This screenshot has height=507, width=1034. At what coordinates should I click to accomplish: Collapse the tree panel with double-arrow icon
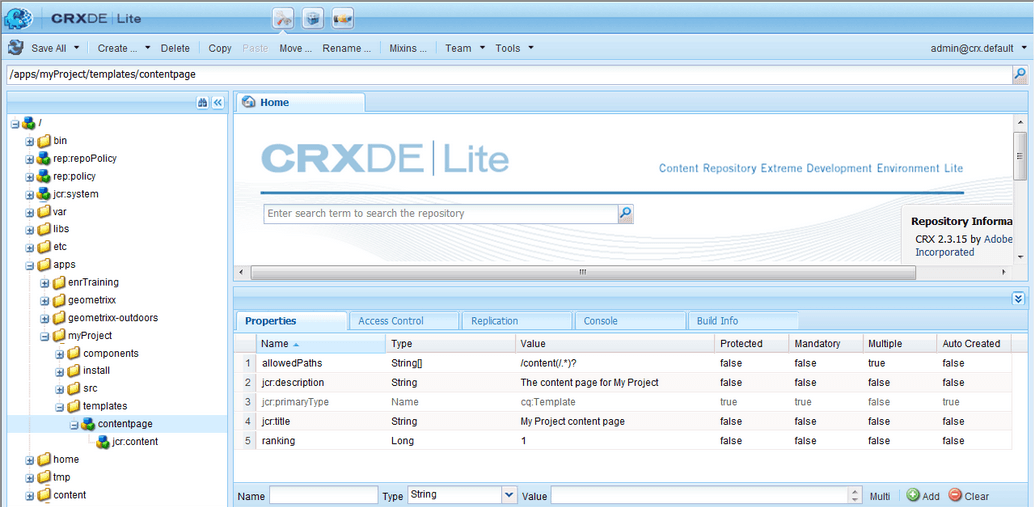[218, 103]
